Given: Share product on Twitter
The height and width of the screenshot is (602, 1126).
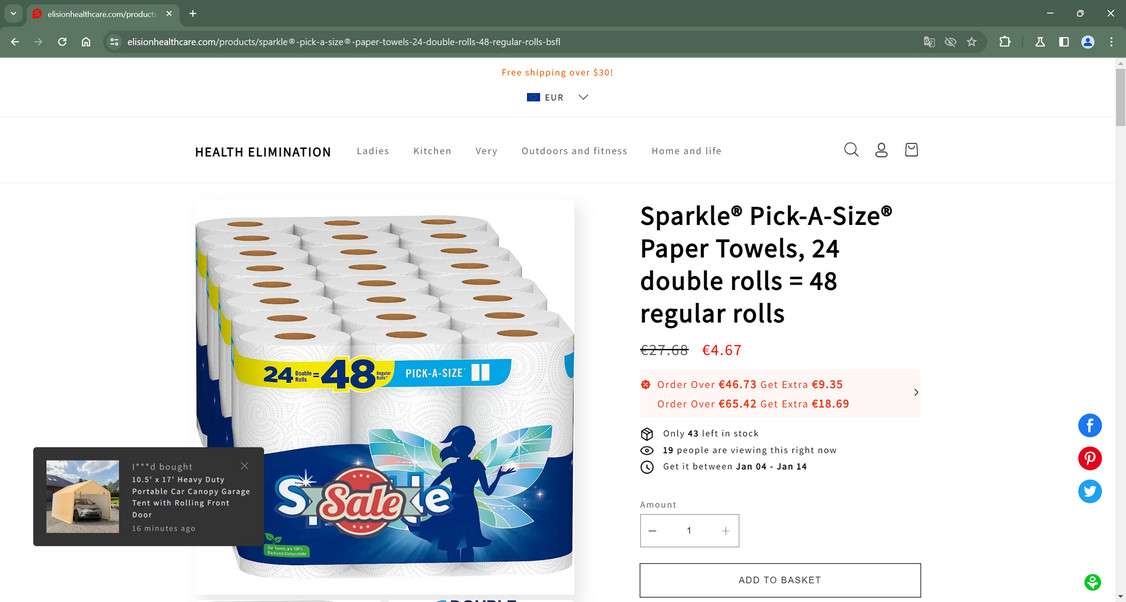Looking at the screenshot, I should click(1089, 491).
